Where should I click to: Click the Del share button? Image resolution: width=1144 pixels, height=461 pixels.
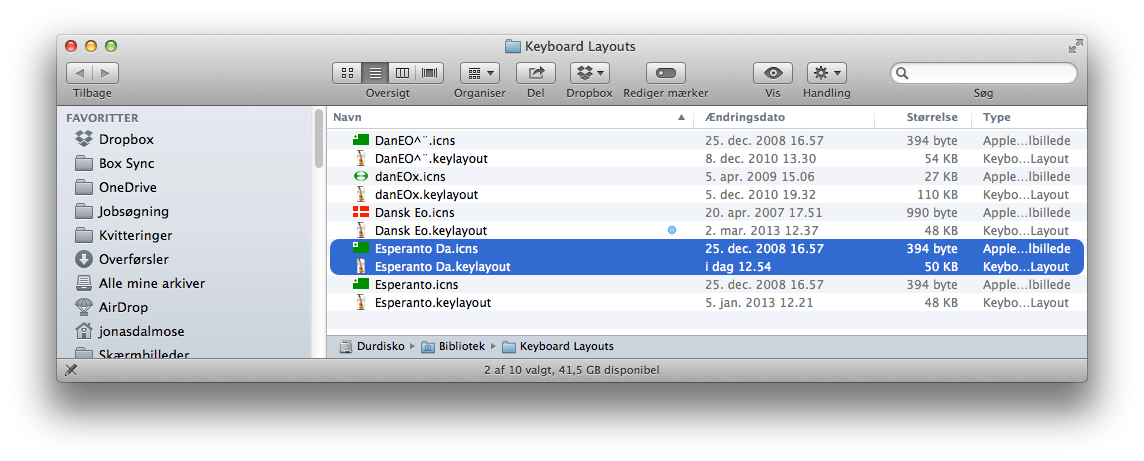535,73
